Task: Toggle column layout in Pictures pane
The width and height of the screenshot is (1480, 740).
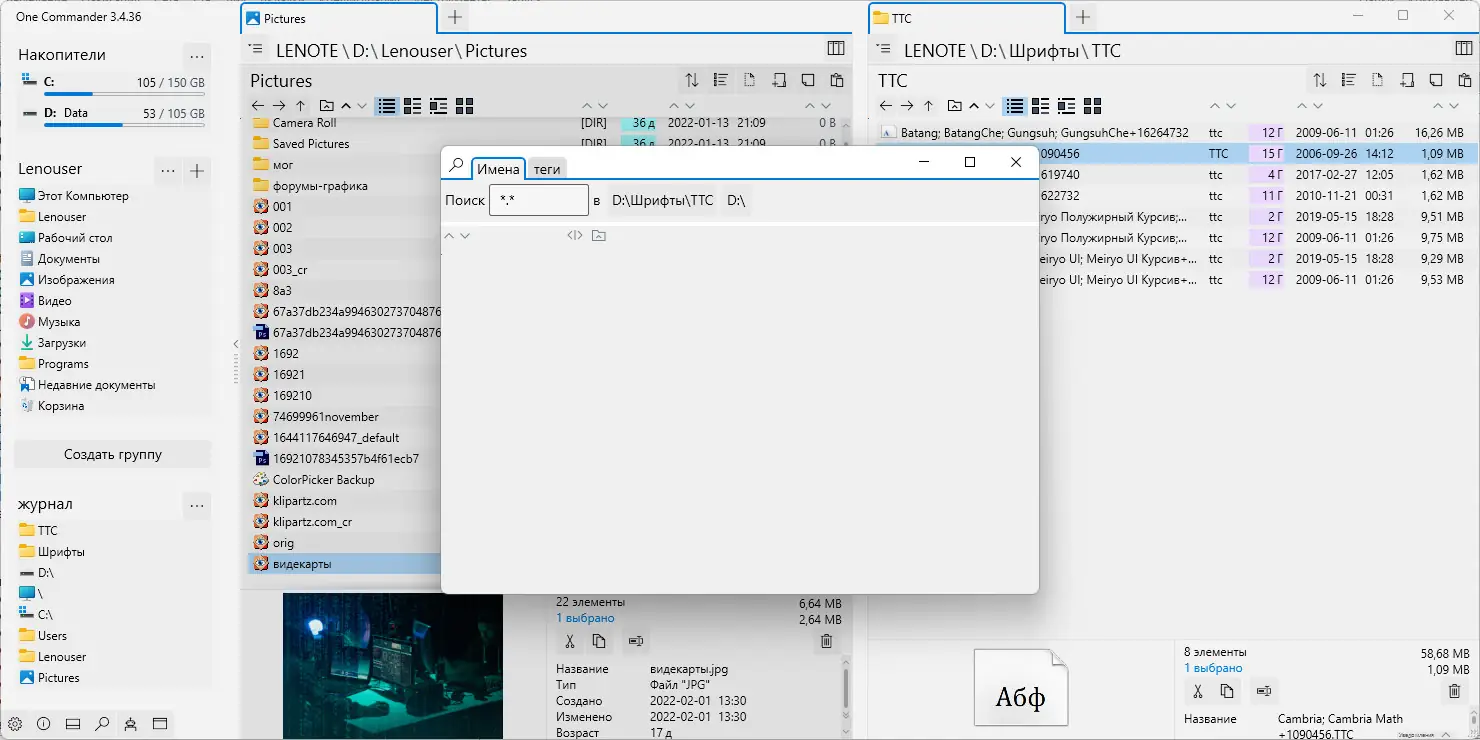Action: [x=836, y=48]
